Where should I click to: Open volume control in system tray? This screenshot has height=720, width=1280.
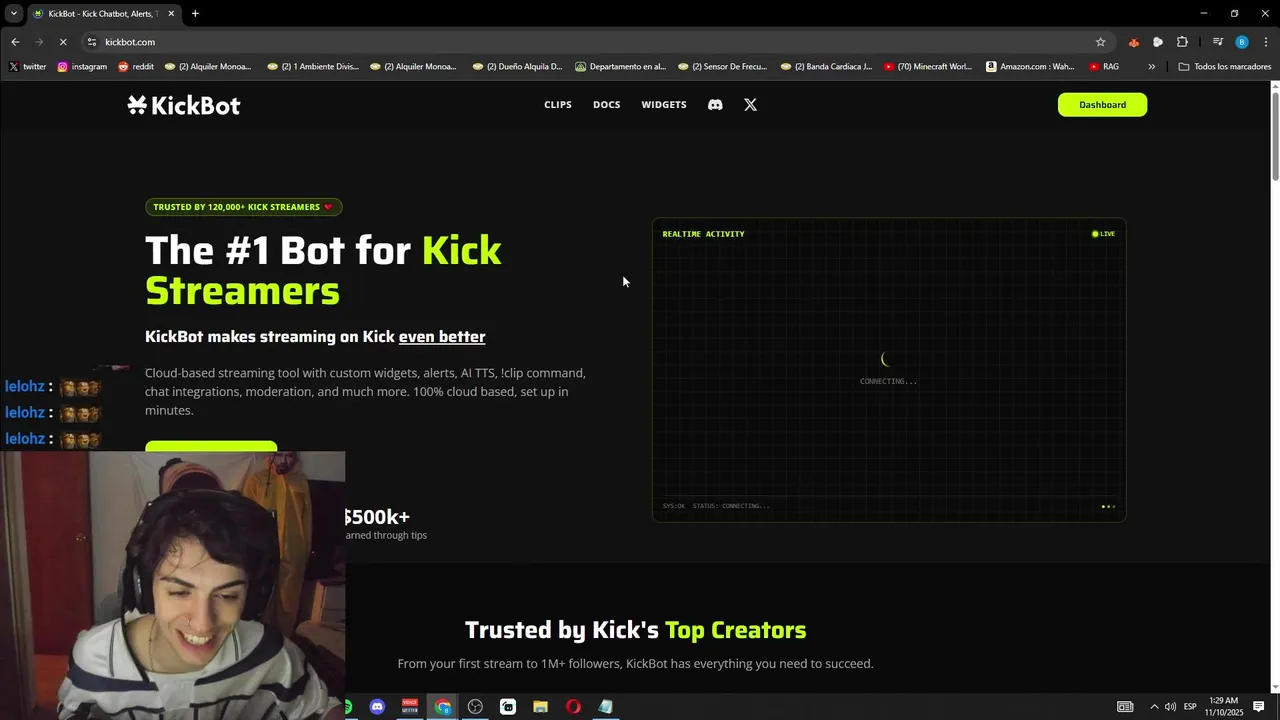[1170, 707]
